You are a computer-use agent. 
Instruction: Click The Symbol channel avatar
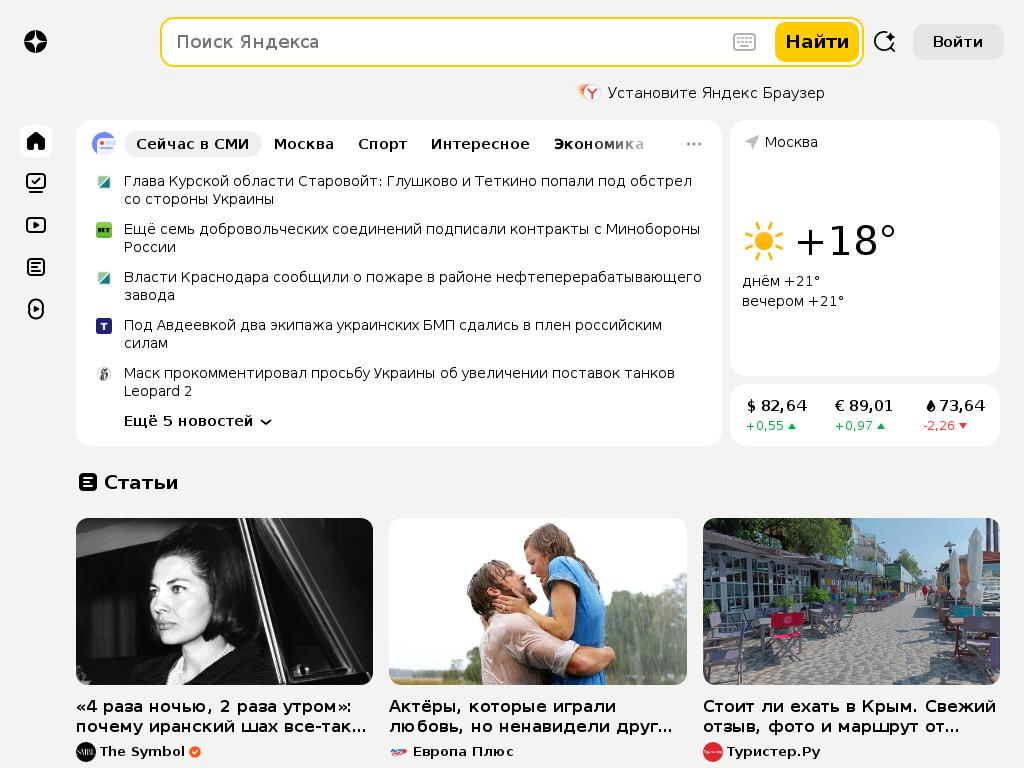(86, 752)
